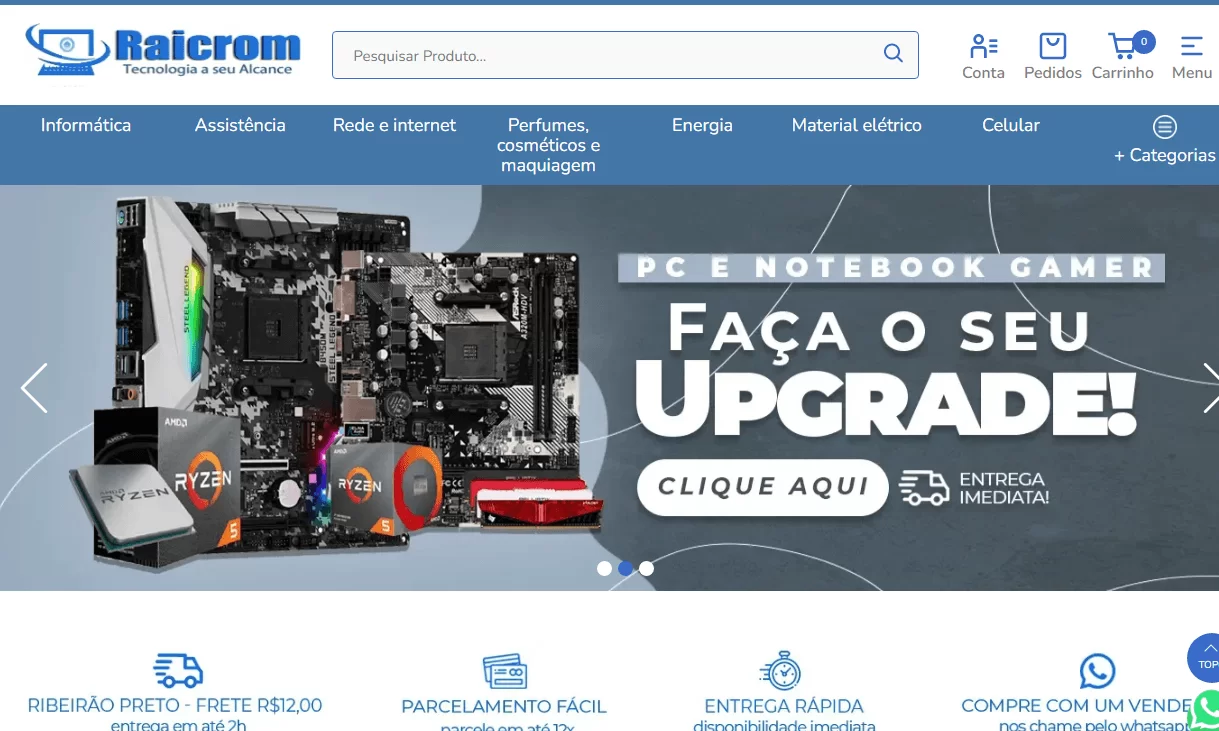Open the Conta account icon

[x=984, y=46]
